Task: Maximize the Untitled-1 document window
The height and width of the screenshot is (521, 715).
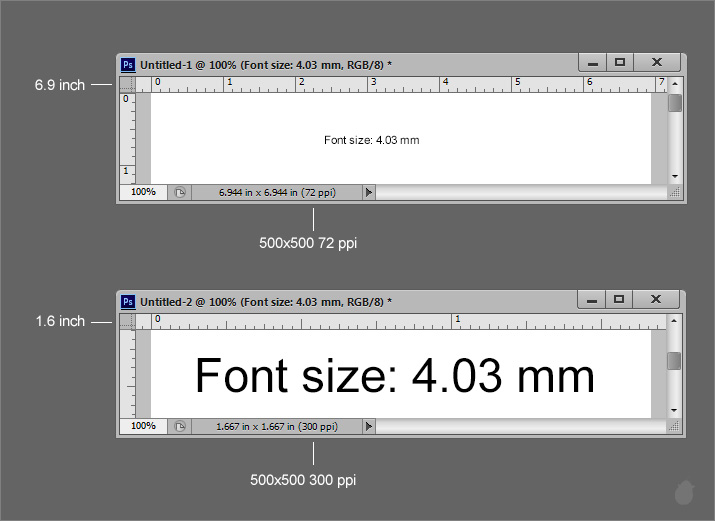Action: click(x=620, y=62)
